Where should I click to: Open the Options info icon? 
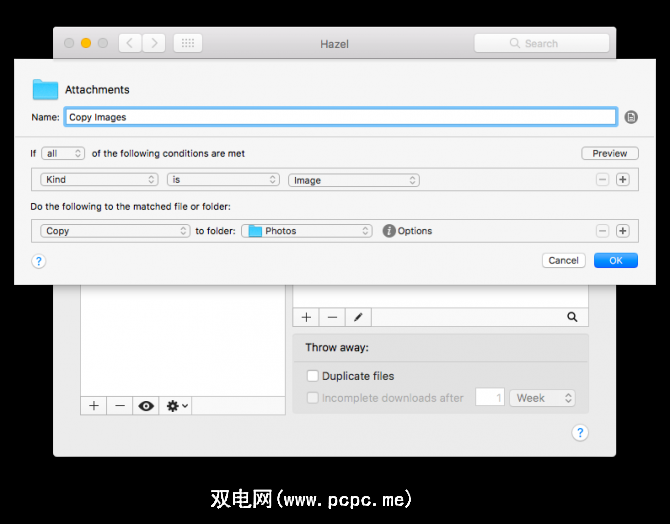389,231
